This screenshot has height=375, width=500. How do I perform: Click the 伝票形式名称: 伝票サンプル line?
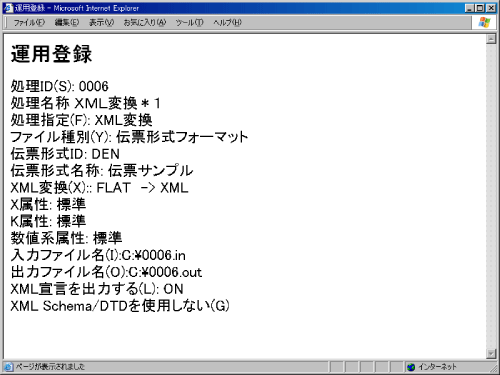pyautogui.click(x=102, y=171)
